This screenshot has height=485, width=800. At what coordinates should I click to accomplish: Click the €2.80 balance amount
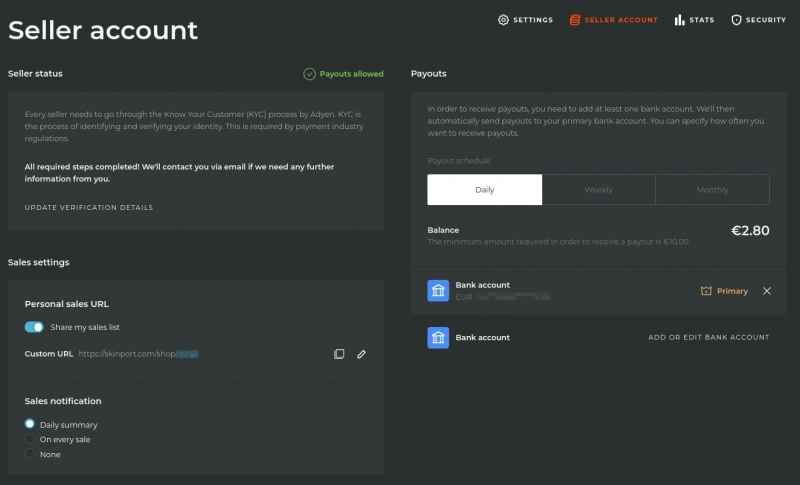(750, 231)
